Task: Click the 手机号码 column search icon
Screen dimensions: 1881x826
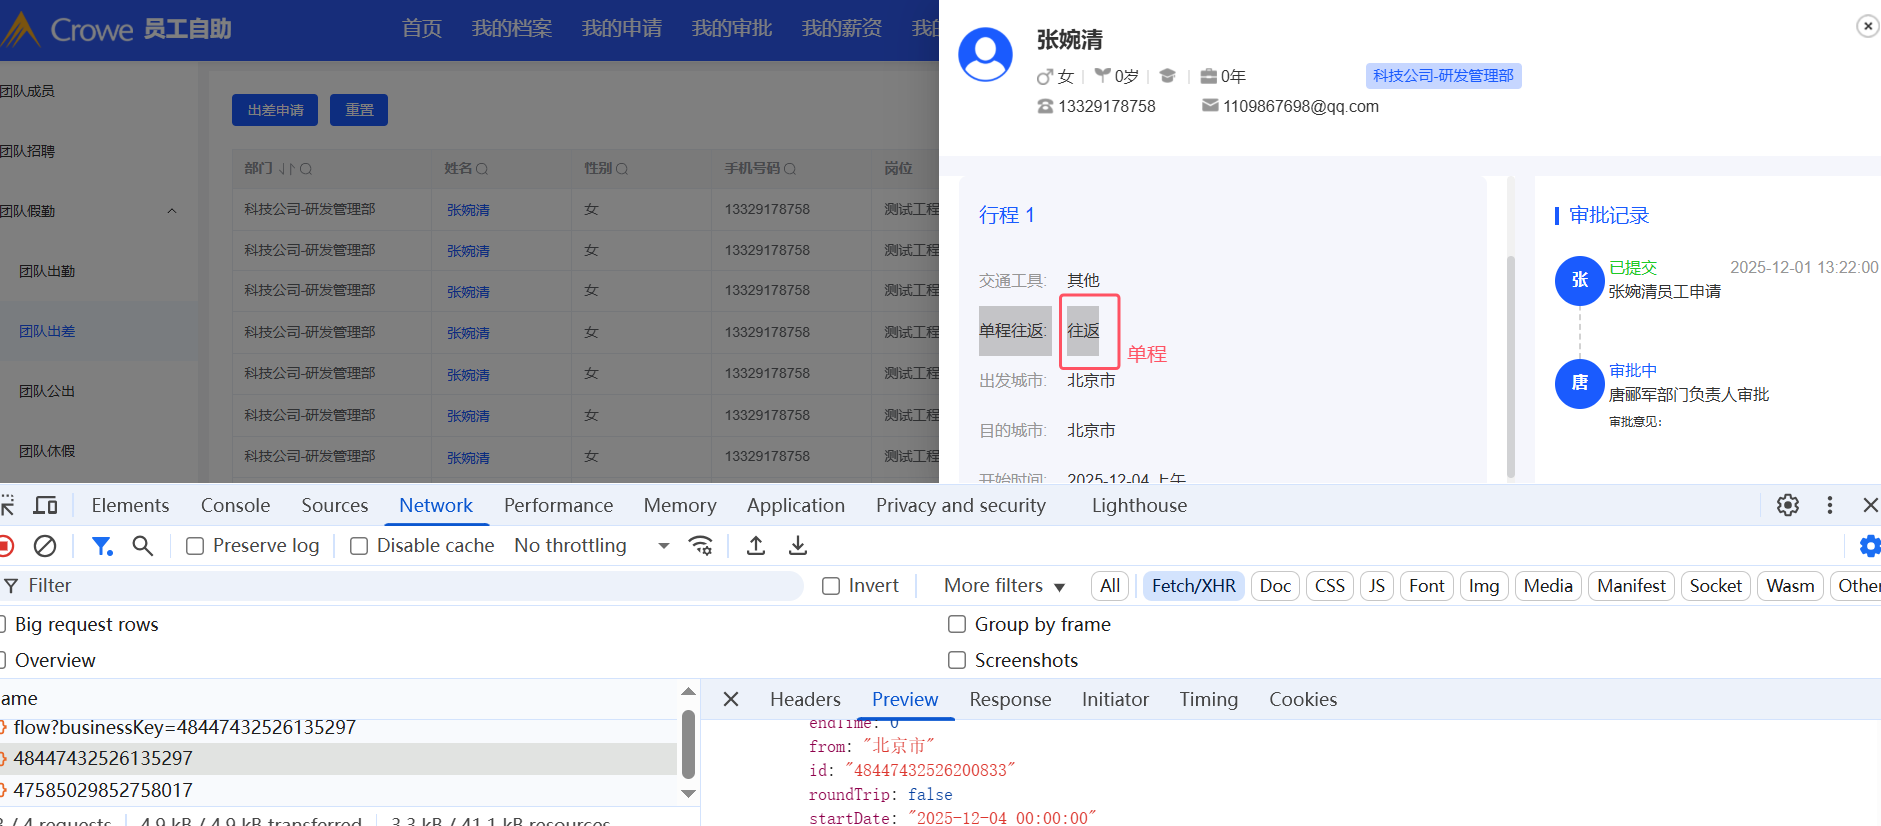Action: pos(790,169)
